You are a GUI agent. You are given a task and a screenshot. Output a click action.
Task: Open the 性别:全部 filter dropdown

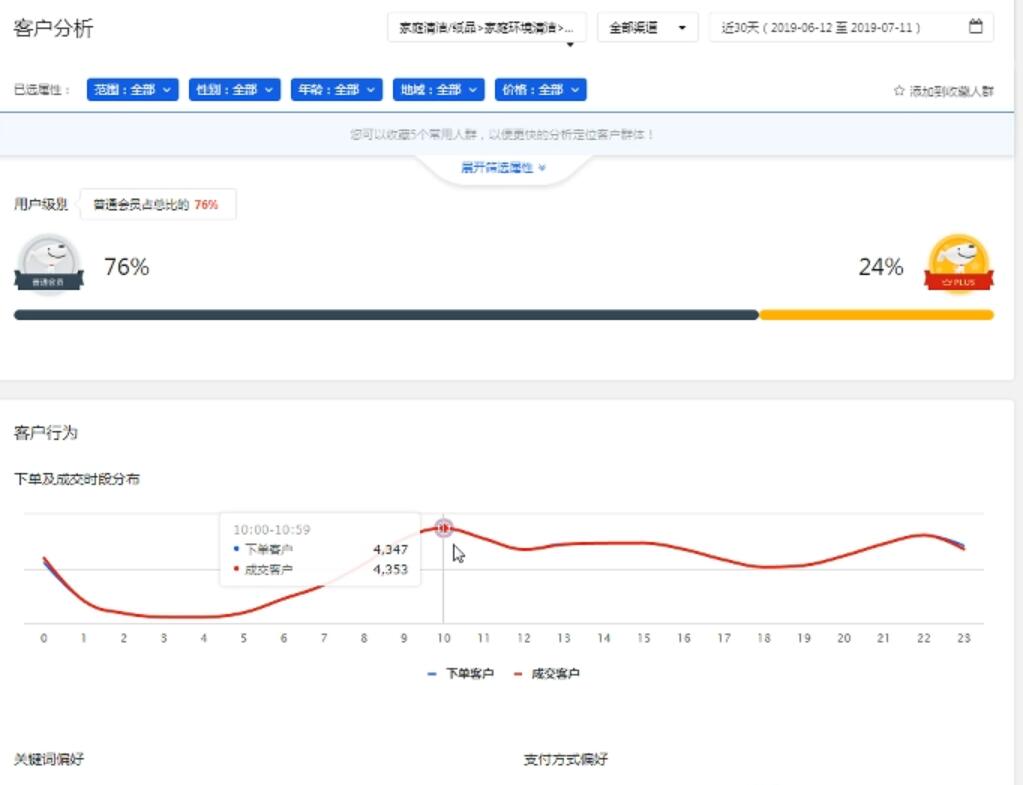[234, 89]
